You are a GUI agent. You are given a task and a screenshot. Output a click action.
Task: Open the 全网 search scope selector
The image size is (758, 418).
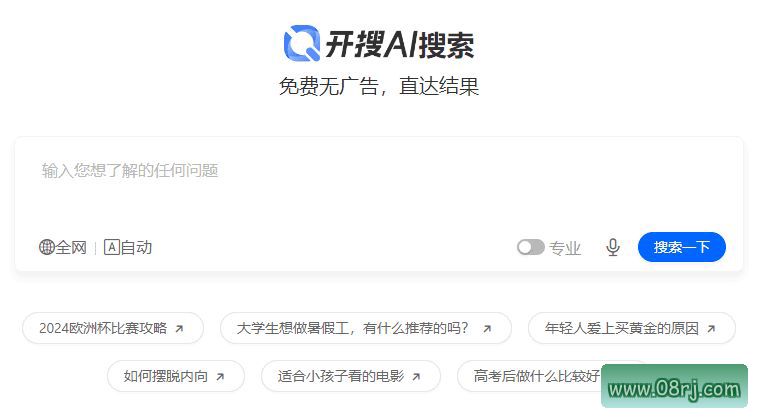[63, 247]
